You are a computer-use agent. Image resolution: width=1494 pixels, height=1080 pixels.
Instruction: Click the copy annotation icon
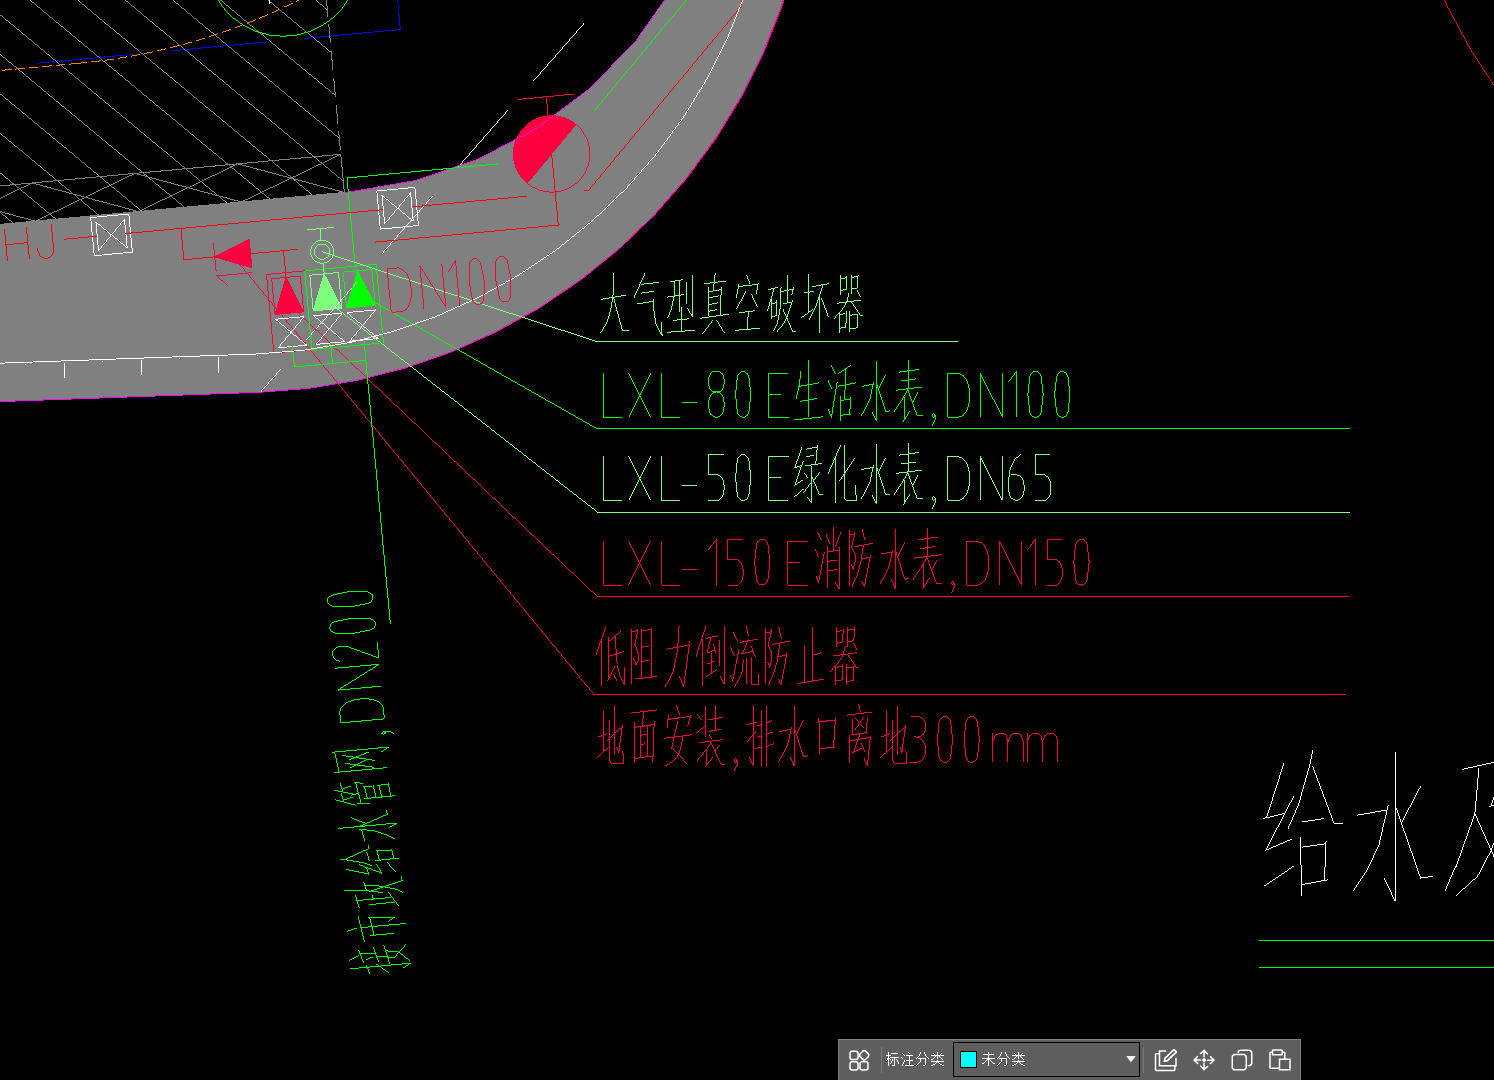pos(1242,1060)
